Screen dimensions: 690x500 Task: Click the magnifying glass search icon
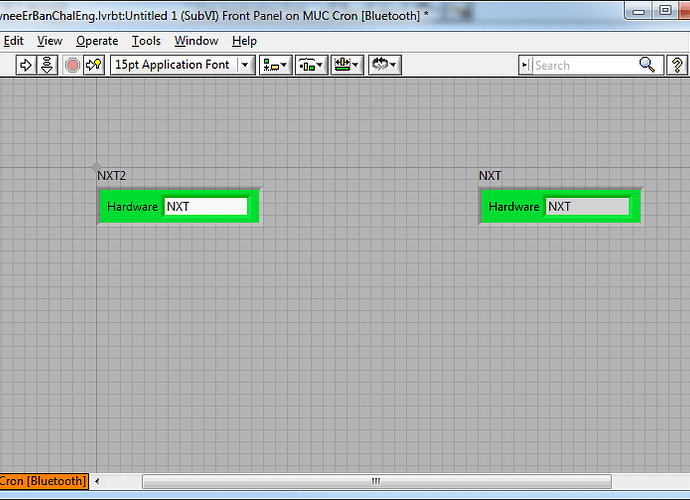pyautogui.click(x=647, y=65)
